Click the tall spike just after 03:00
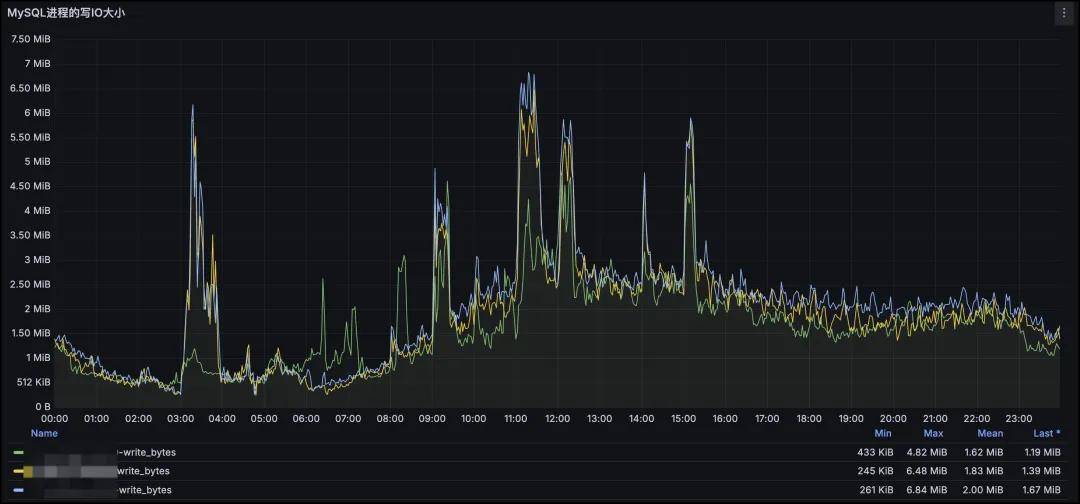This screenshot has height=504, width=1080. [193, 107]
